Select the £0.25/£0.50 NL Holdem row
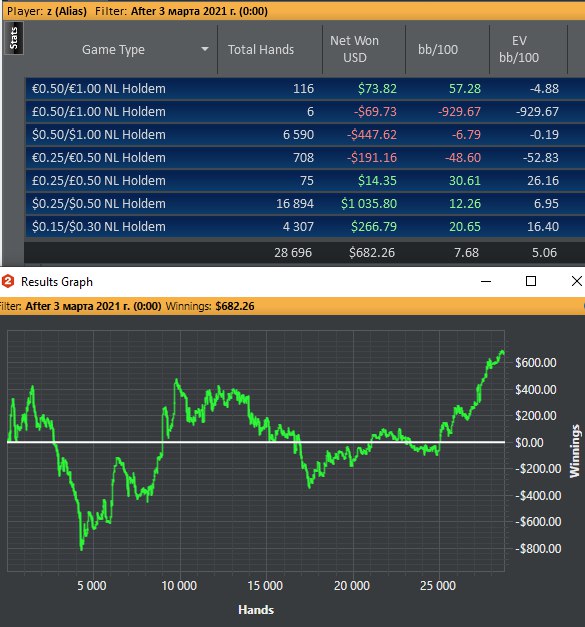 click(x=305, y=180)
